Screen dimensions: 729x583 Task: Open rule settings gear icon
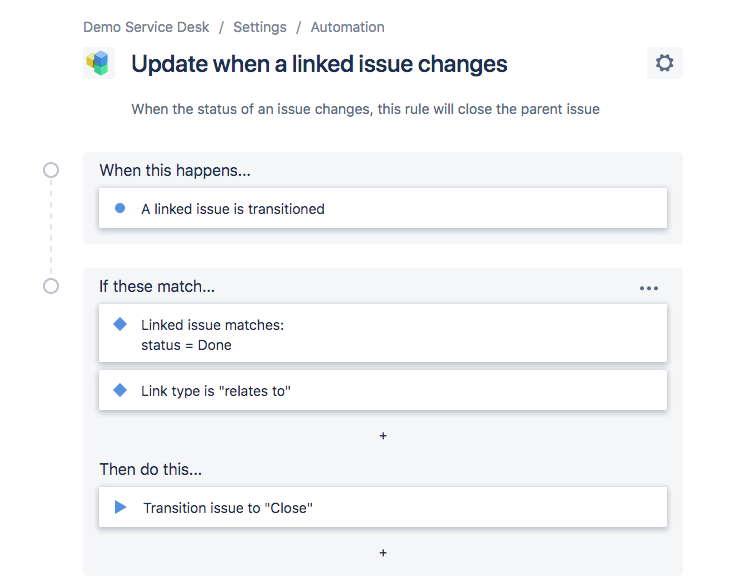tap(664, 63)
